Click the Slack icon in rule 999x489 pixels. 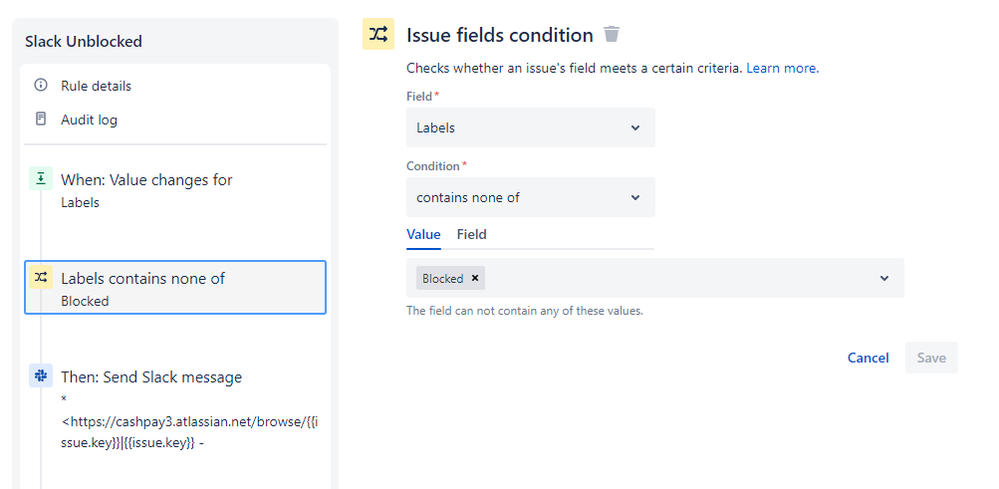[41, 376]
